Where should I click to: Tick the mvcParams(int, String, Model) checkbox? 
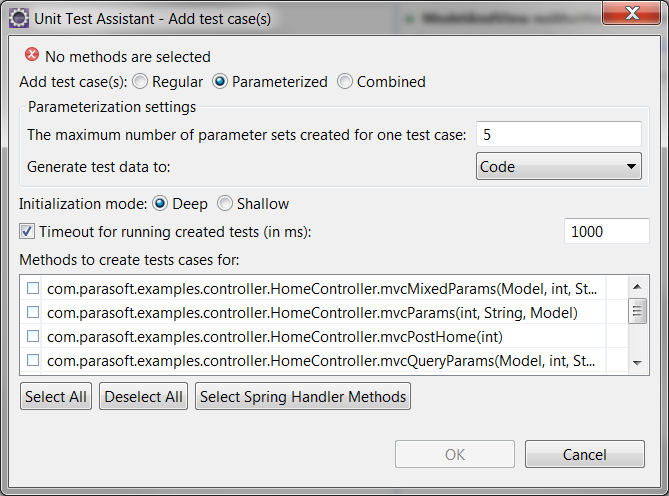33,312
